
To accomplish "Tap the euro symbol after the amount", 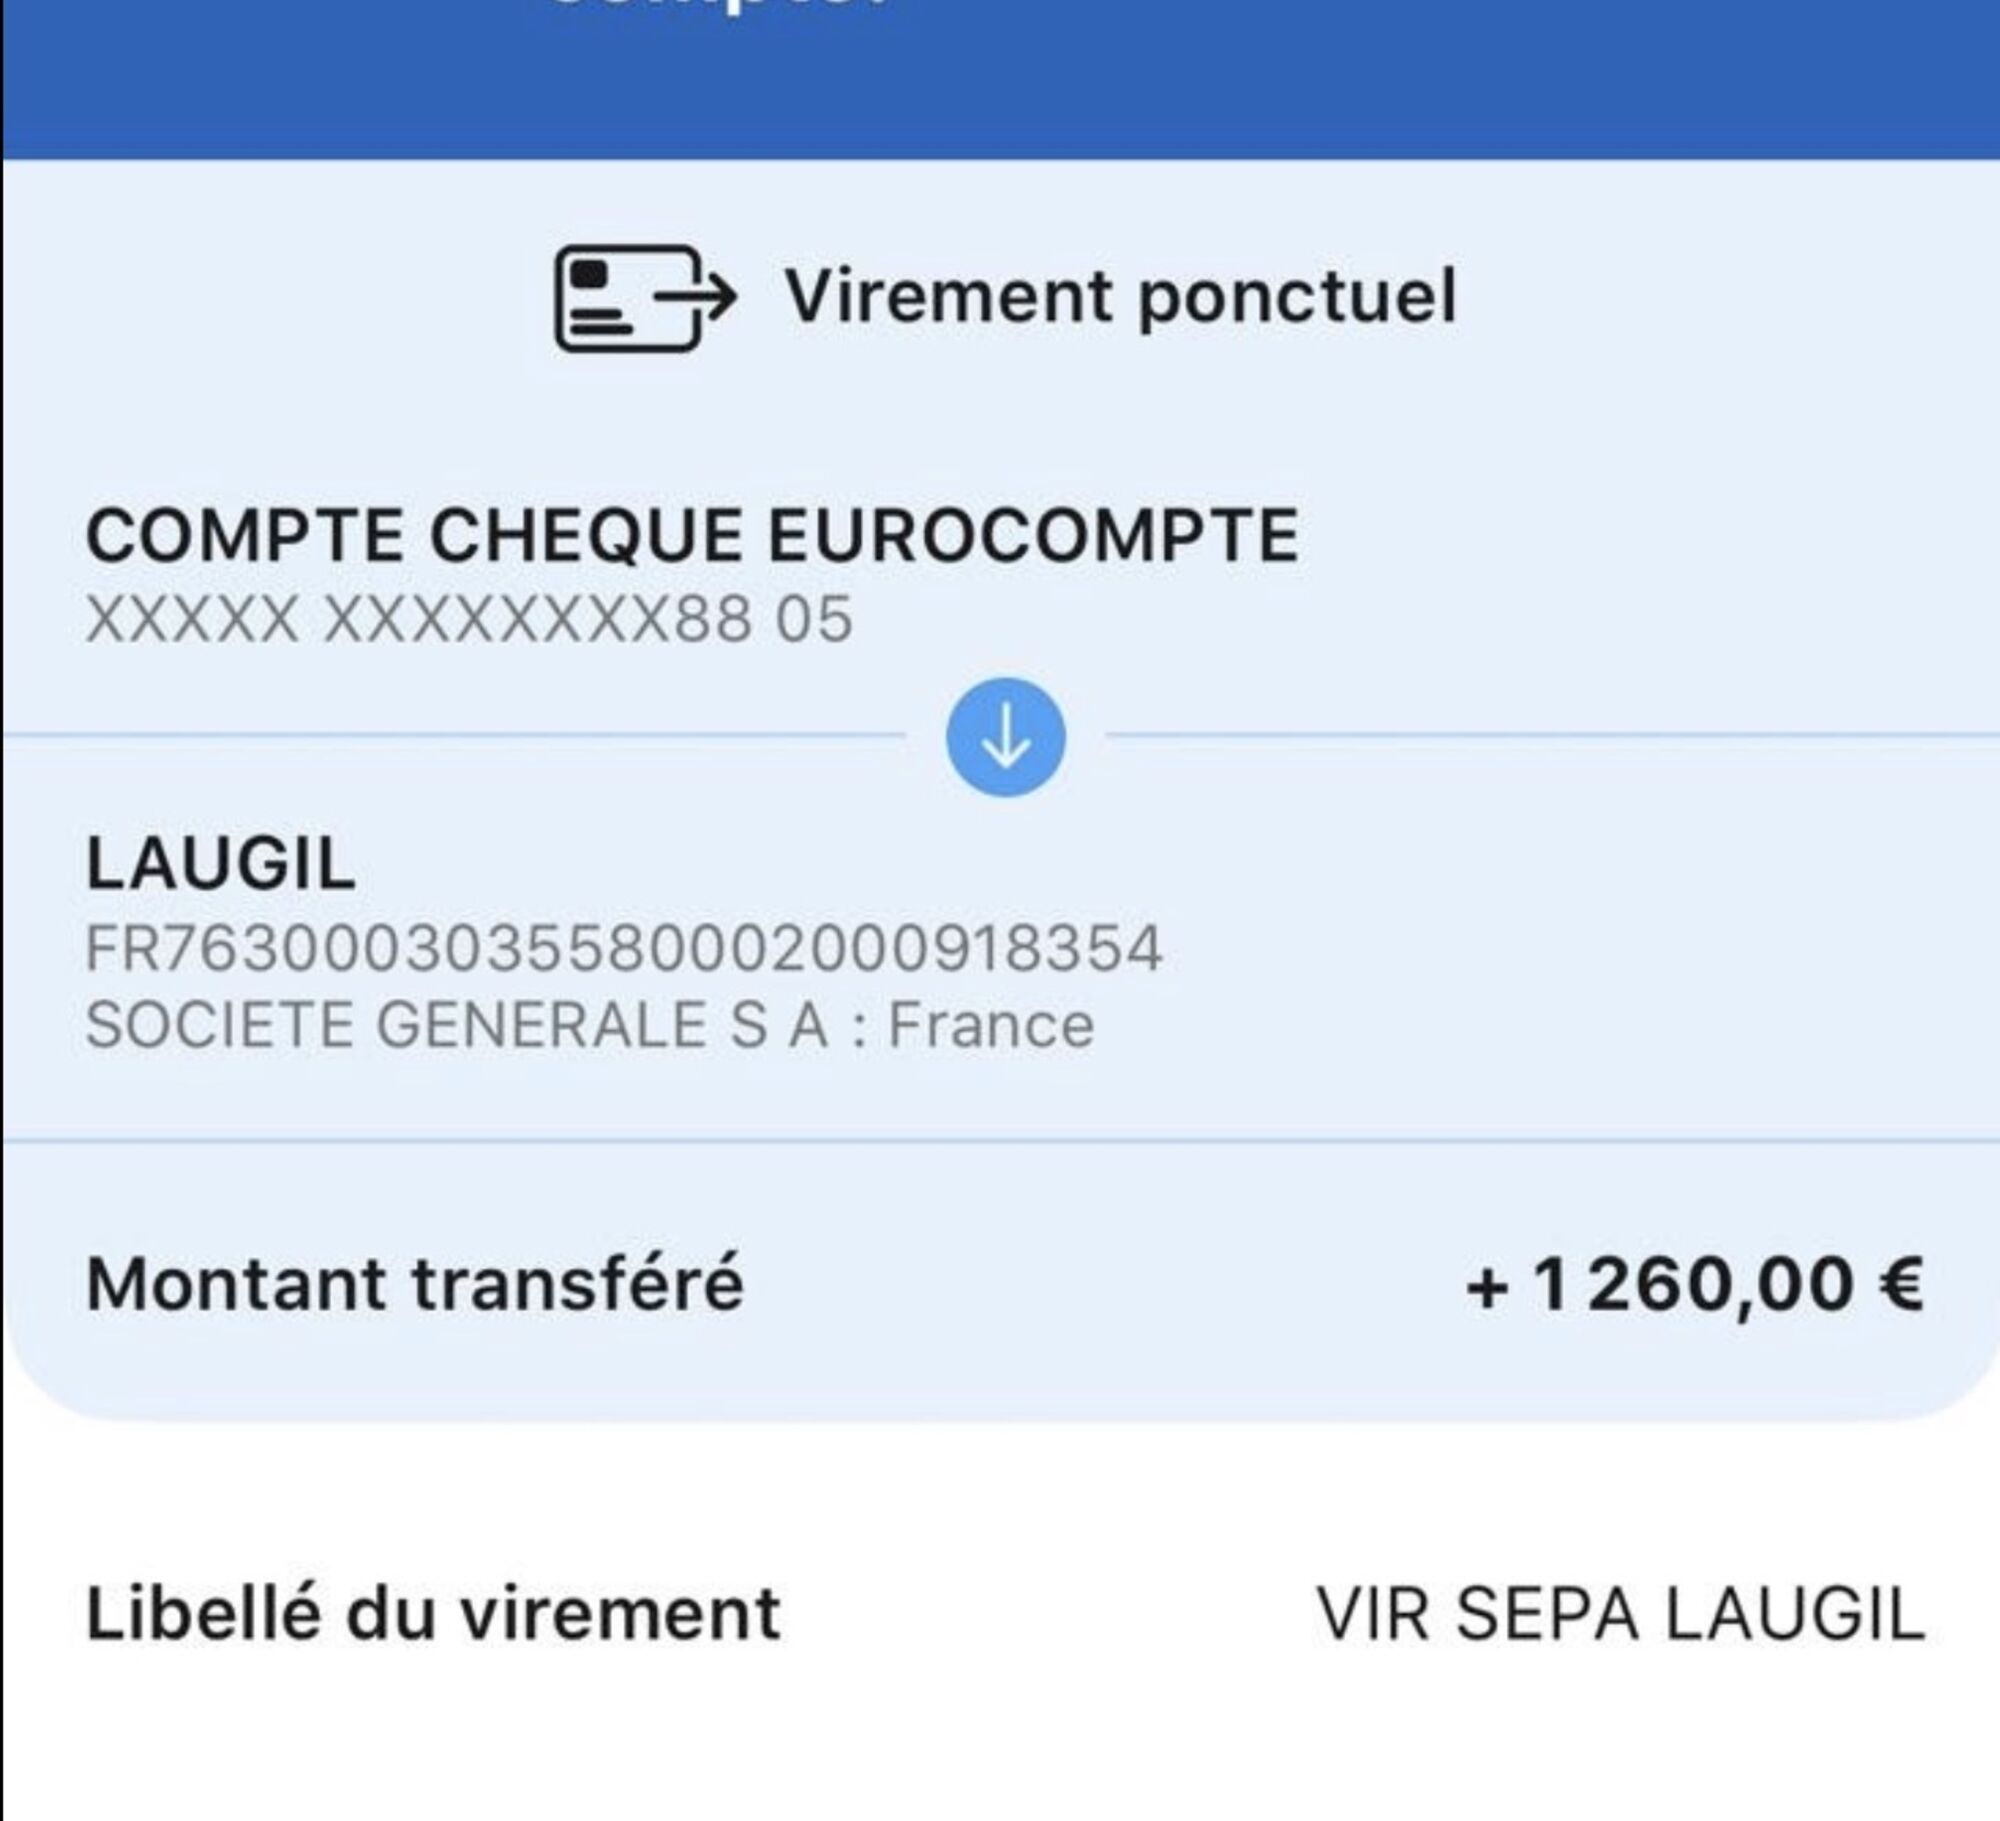I will (x=1899, y=1284).
